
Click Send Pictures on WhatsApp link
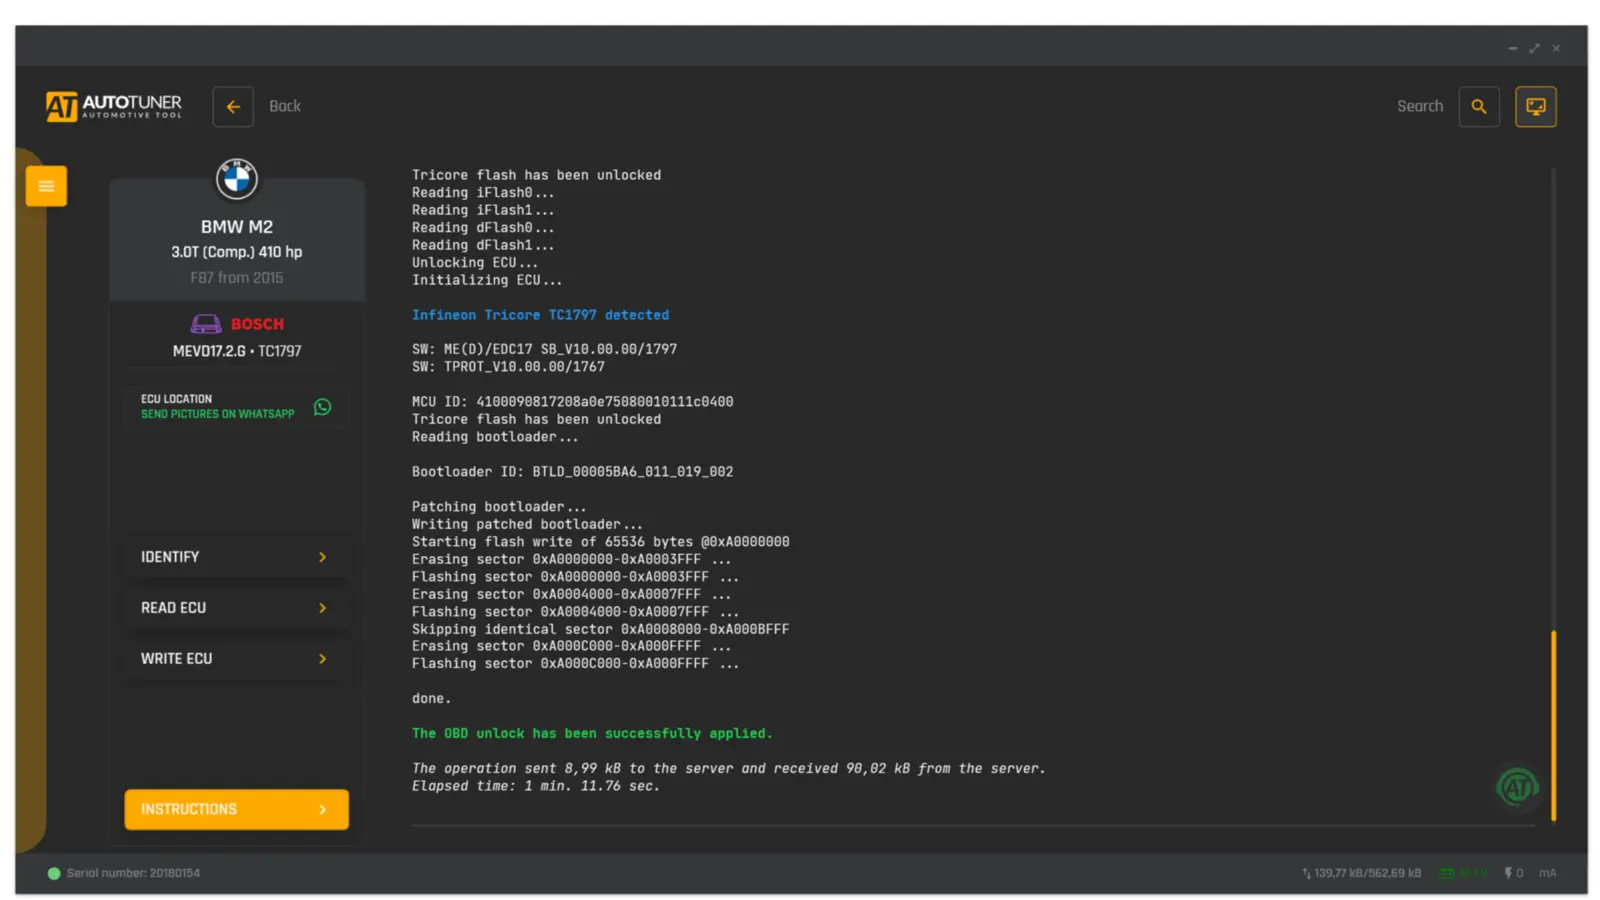218,414
